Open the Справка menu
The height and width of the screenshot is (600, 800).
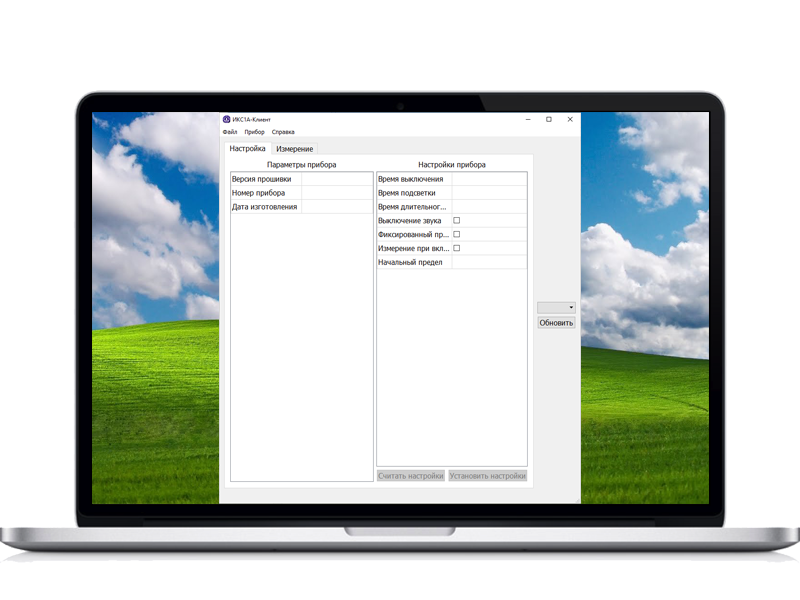[283, 132]
